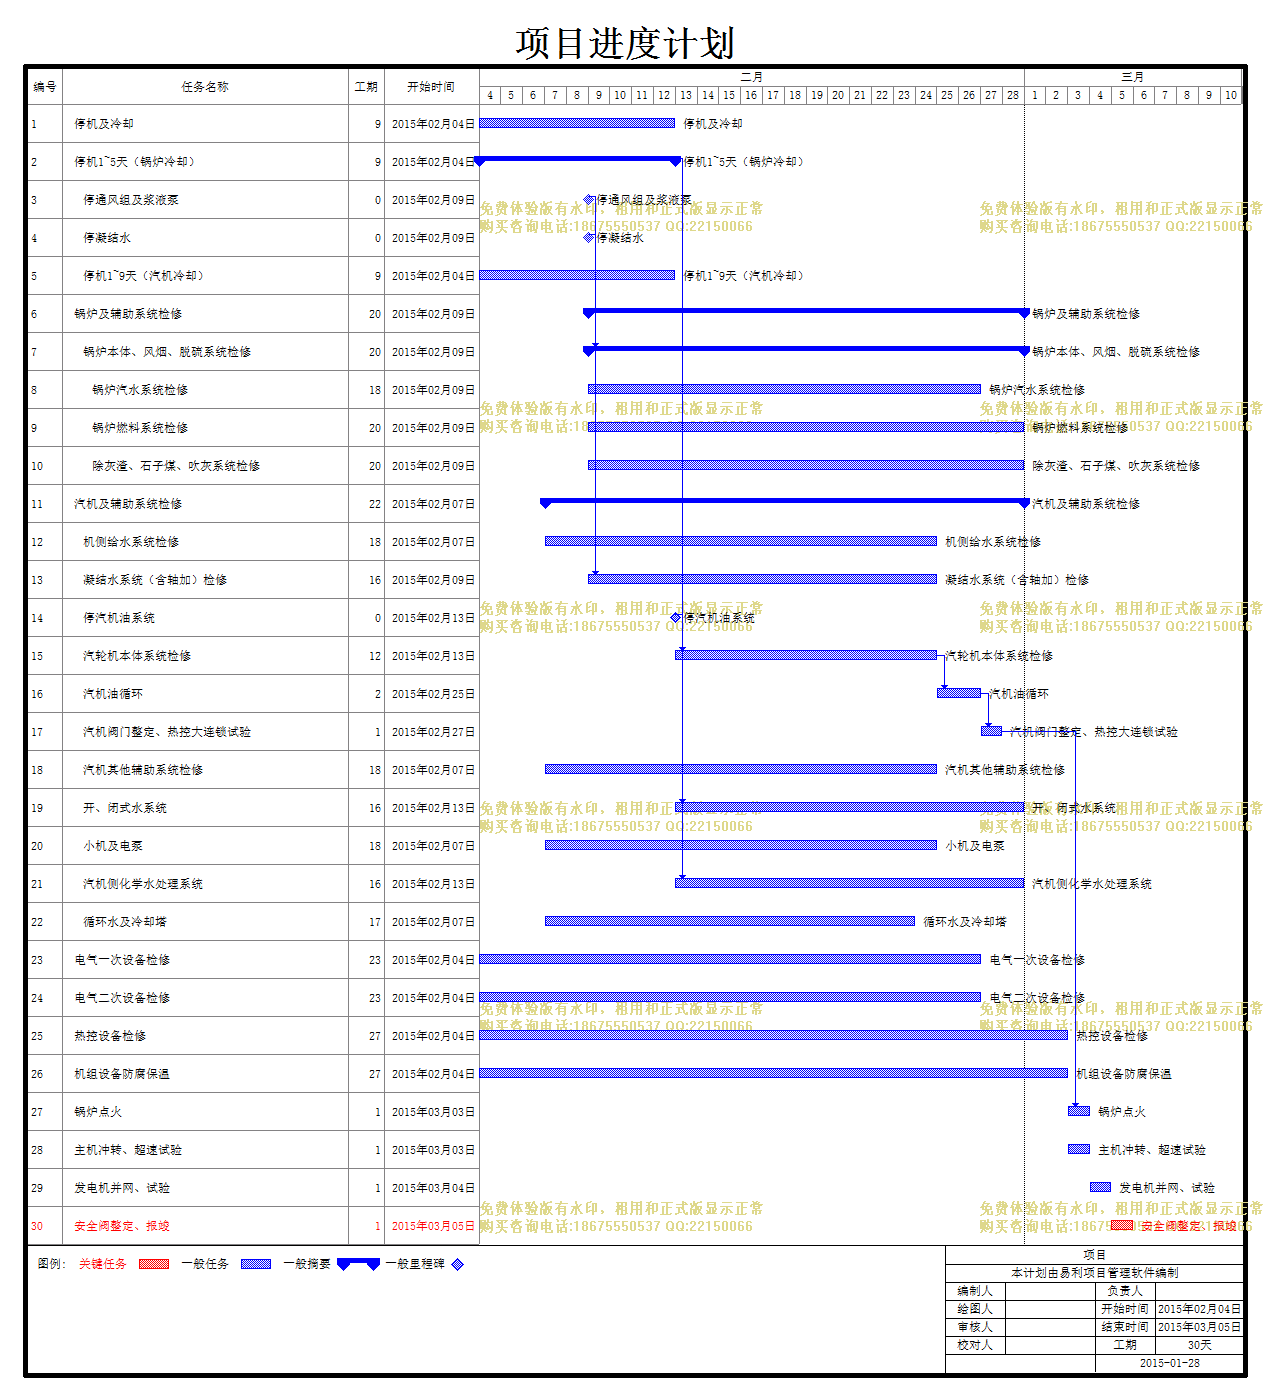Select task name 小机及电泵 in the table
Viewport: 1269px width, 1399px height.
coord(113,846)
